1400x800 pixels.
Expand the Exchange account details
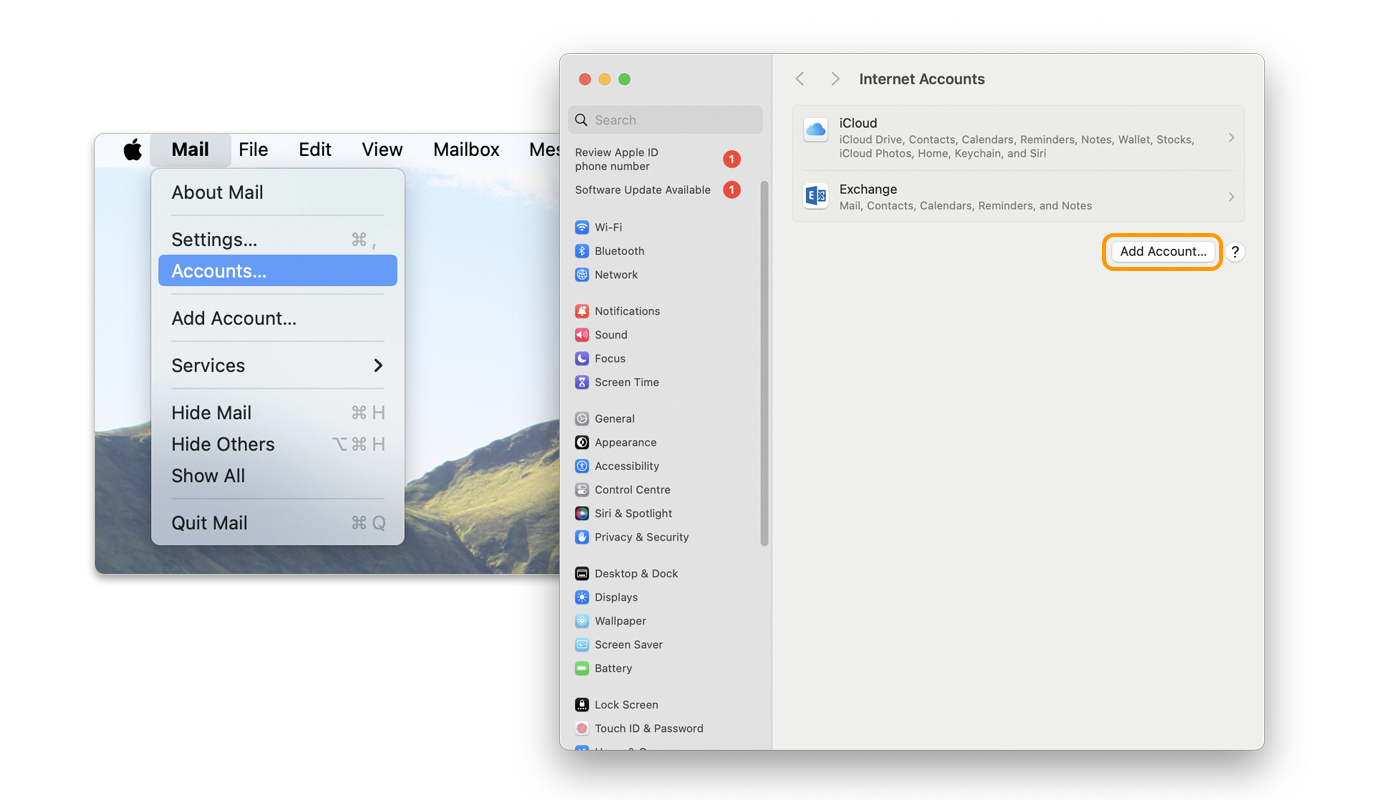click(x=1232, y=196)
